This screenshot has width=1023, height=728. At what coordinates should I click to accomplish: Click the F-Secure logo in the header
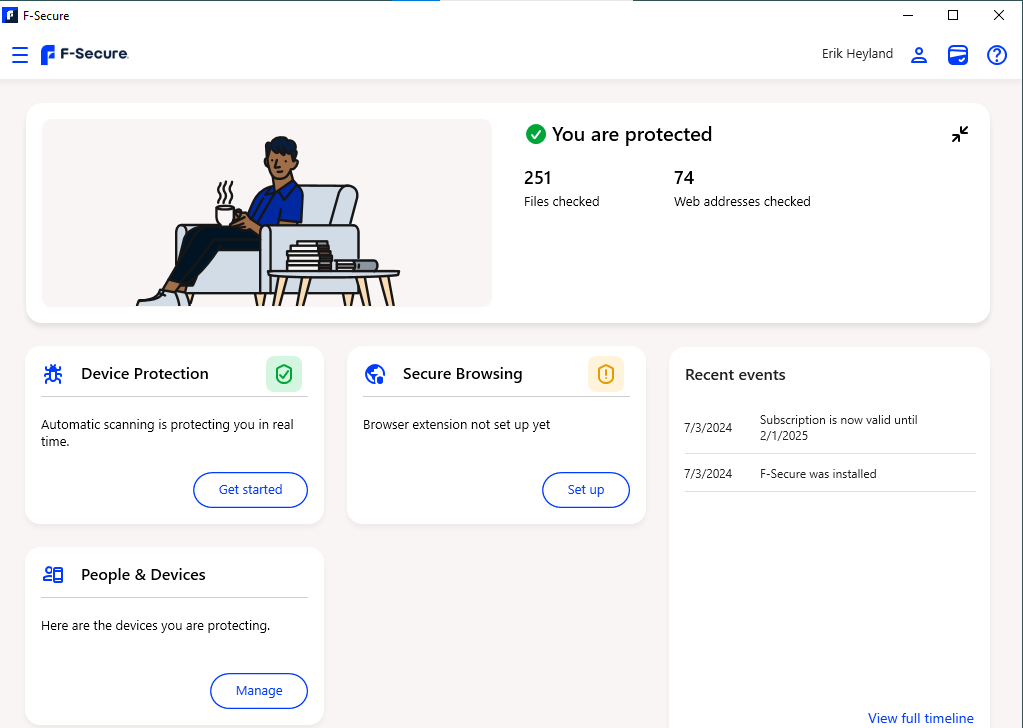[x=84, y=54]
